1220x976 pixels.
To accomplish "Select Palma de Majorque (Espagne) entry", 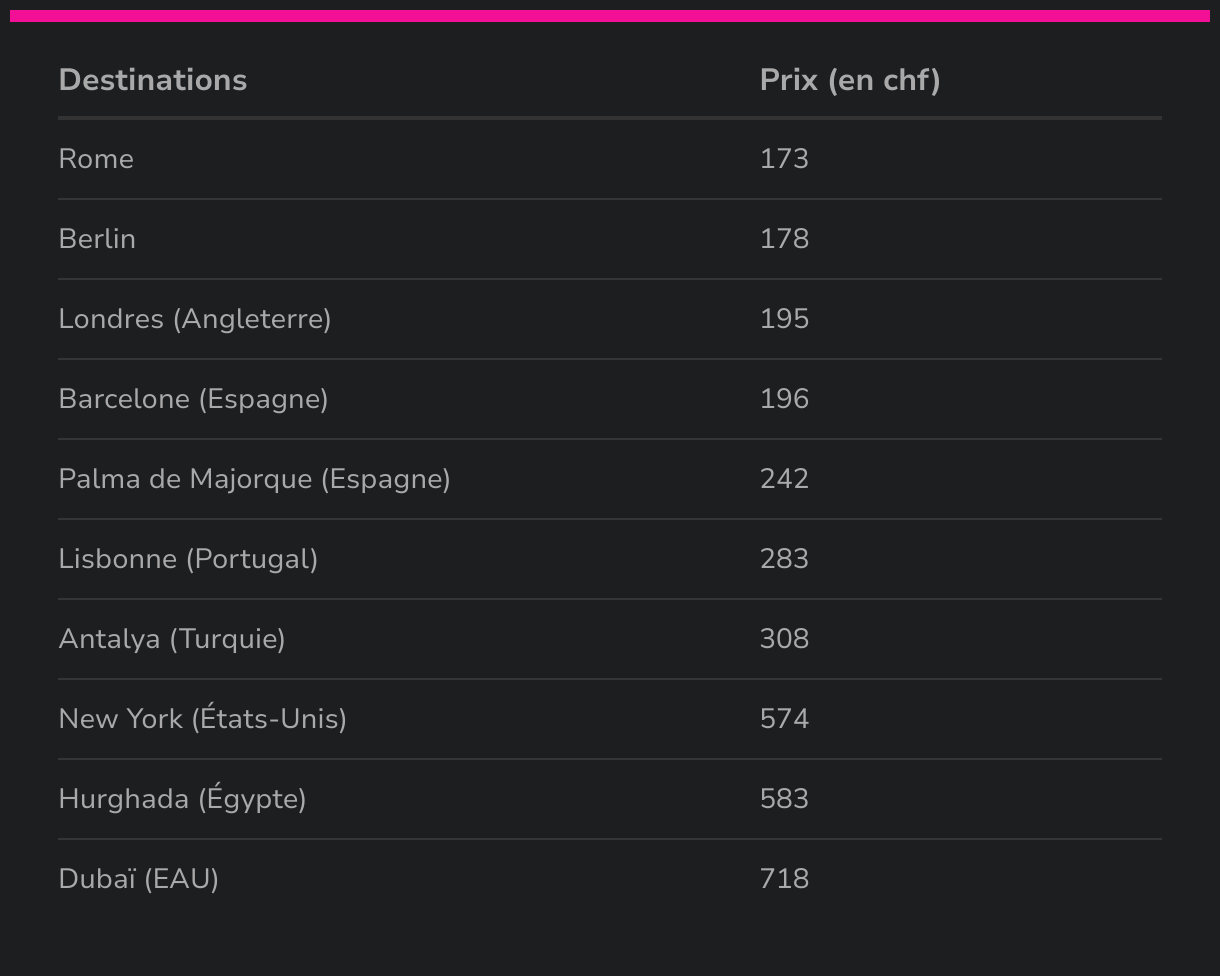I will (255, 479).
